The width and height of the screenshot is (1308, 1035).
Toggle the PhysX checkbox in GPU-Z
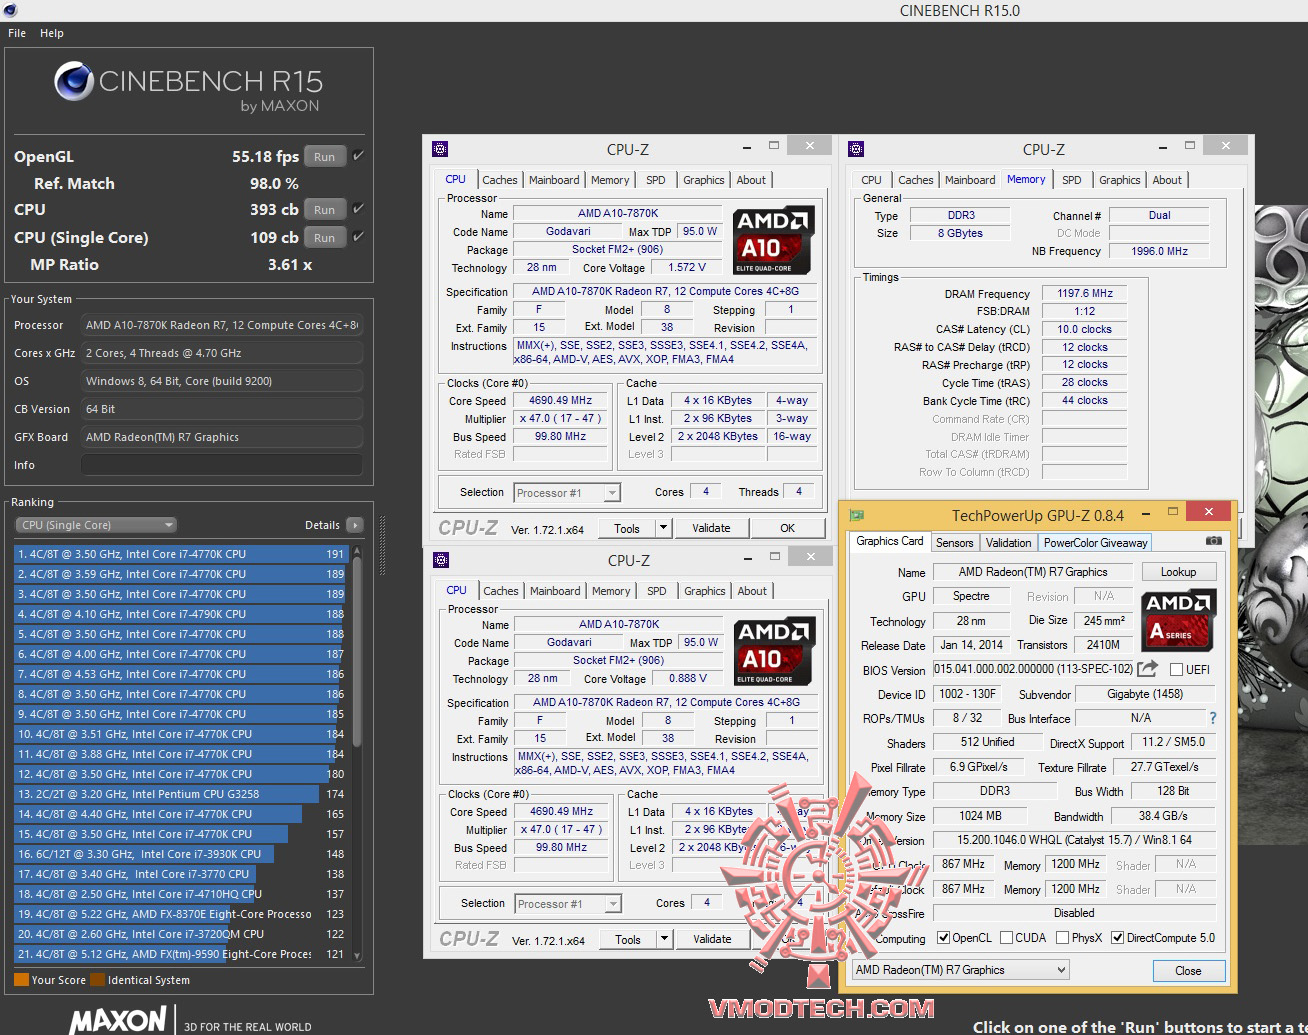[x=1062, y=938]
